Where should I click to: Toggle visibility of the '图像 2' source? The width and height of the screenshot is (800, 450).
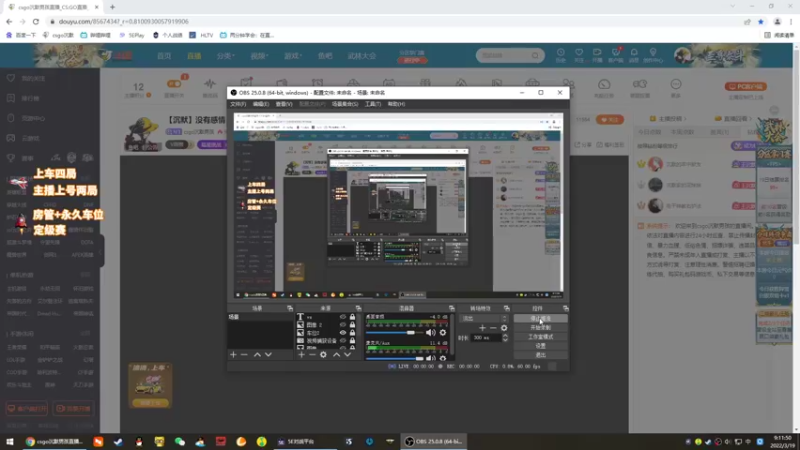click(343, 325)
